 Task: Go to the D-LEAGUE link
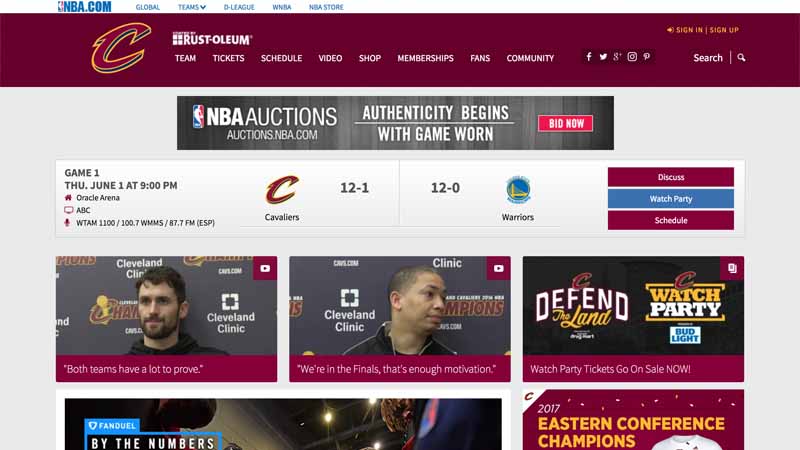(x=239, y=7)
